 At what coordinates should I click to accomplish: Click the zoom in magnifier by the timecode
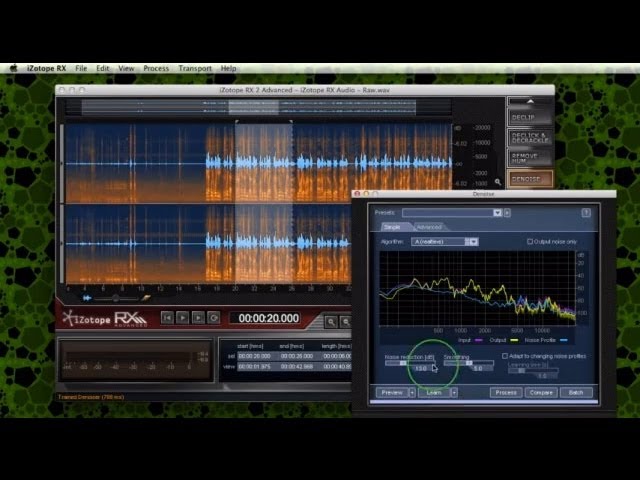coord(331,322)
